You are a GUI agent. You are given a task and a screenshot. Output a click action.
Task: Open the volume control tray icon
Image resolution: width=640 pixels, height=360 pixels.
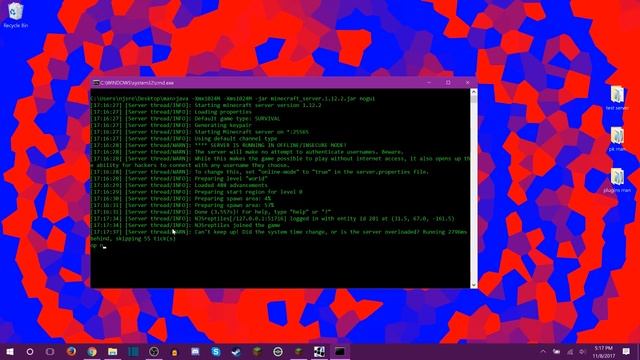tap(582, 351)
